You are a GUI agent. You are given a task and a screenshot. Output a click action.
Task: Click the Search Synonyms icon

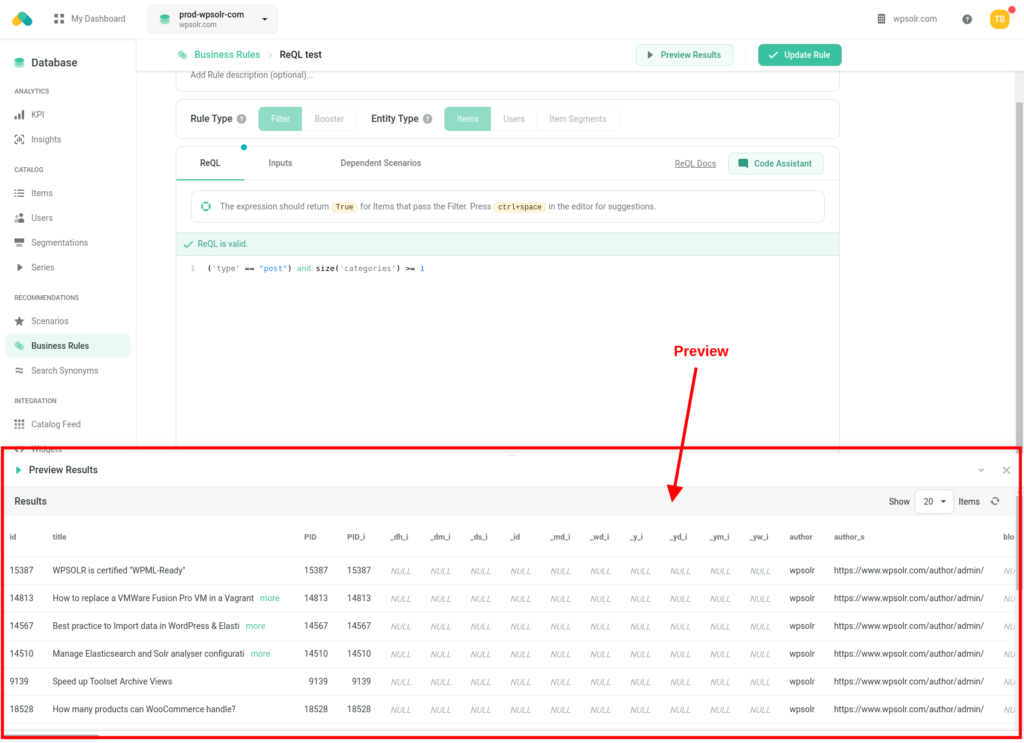20,371
